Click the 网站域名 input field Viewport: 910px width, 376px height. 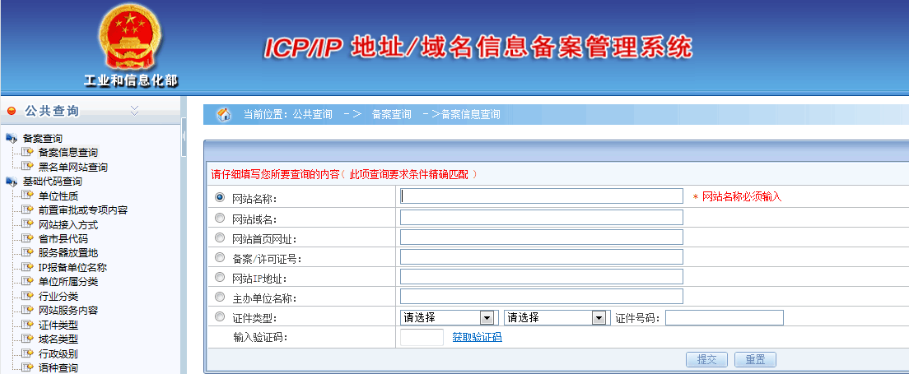541,218
